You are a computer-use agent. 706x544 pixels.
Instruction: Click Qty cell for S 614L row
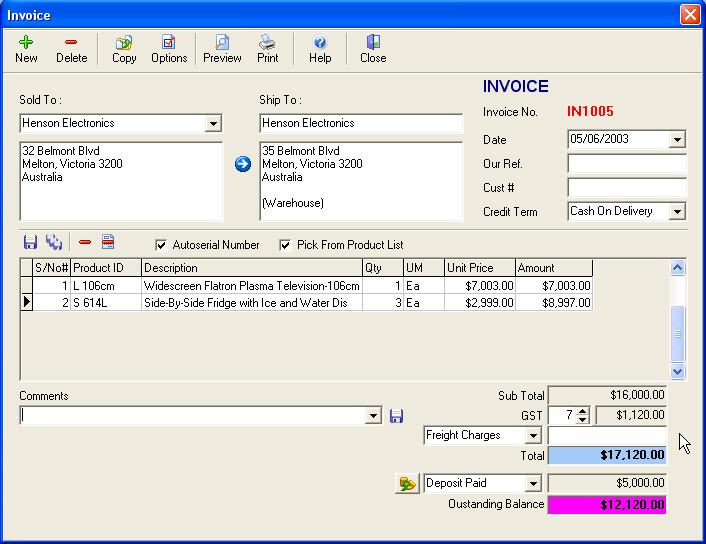[383, 302]
